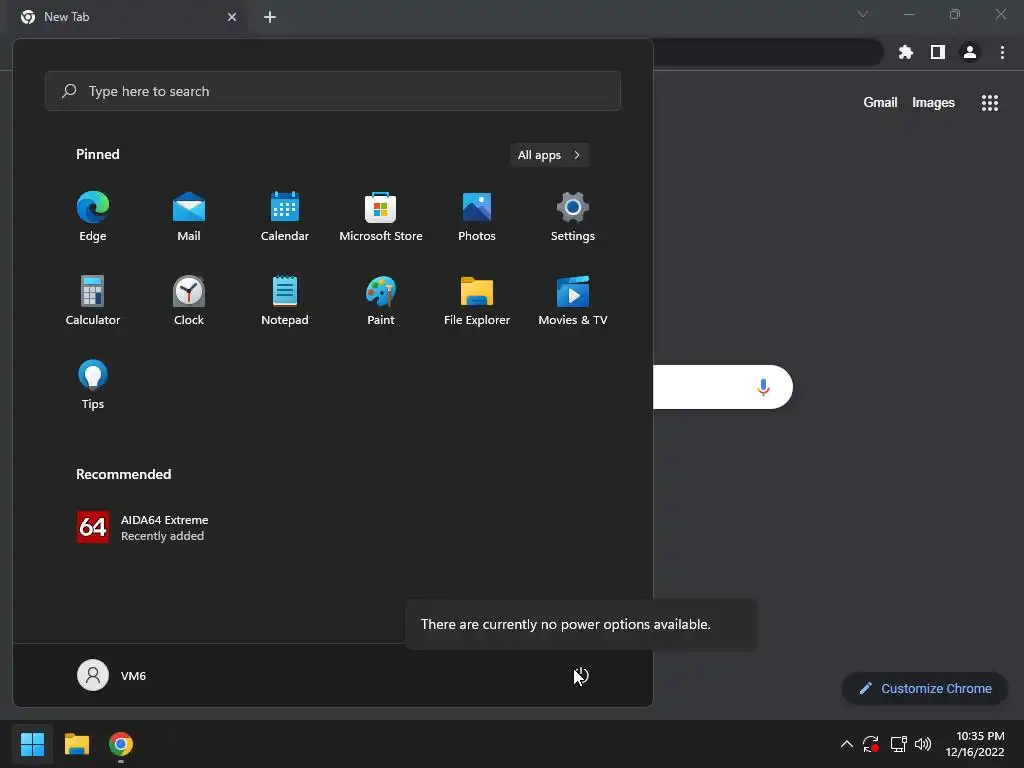Open Notepad

tap(285, 300)
